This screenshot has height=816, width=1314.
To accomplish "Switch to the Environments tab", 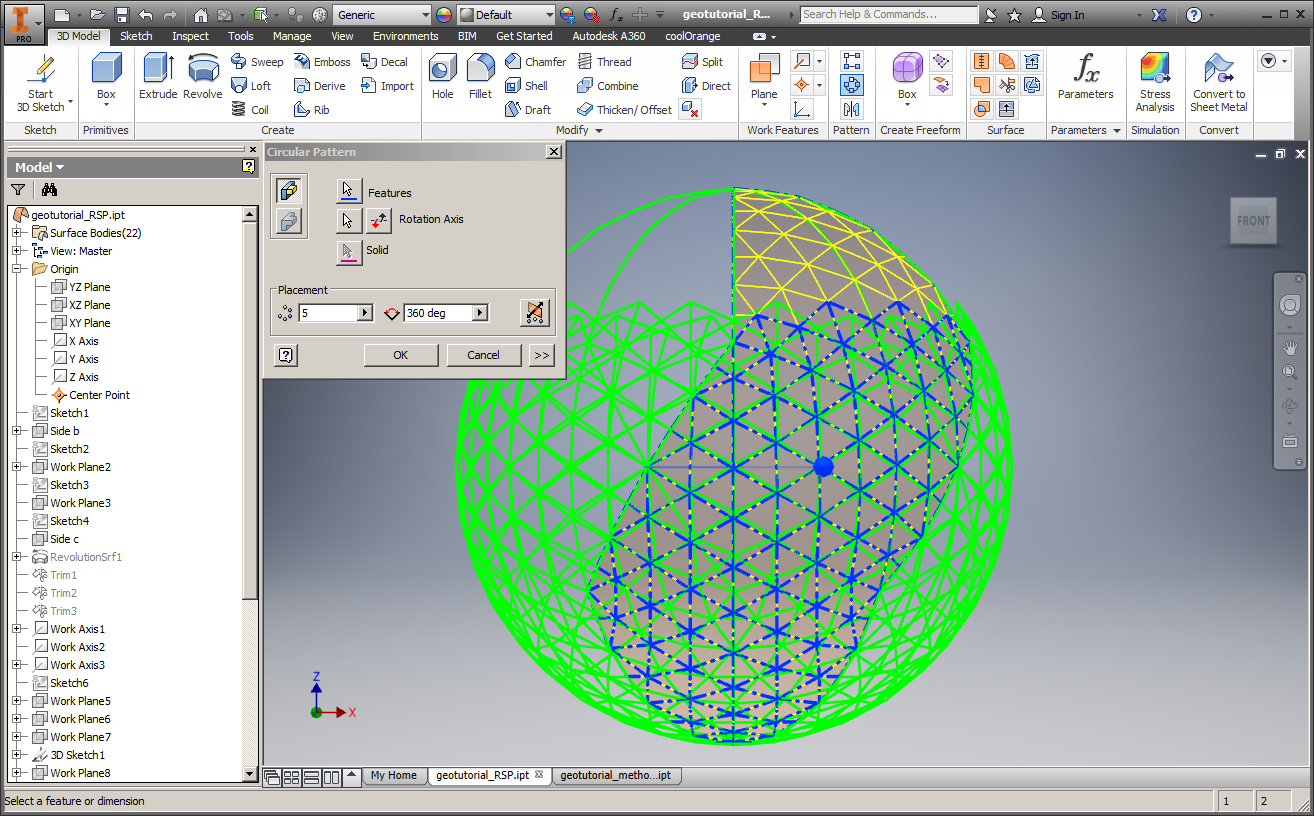I will [x=406, y=36].
